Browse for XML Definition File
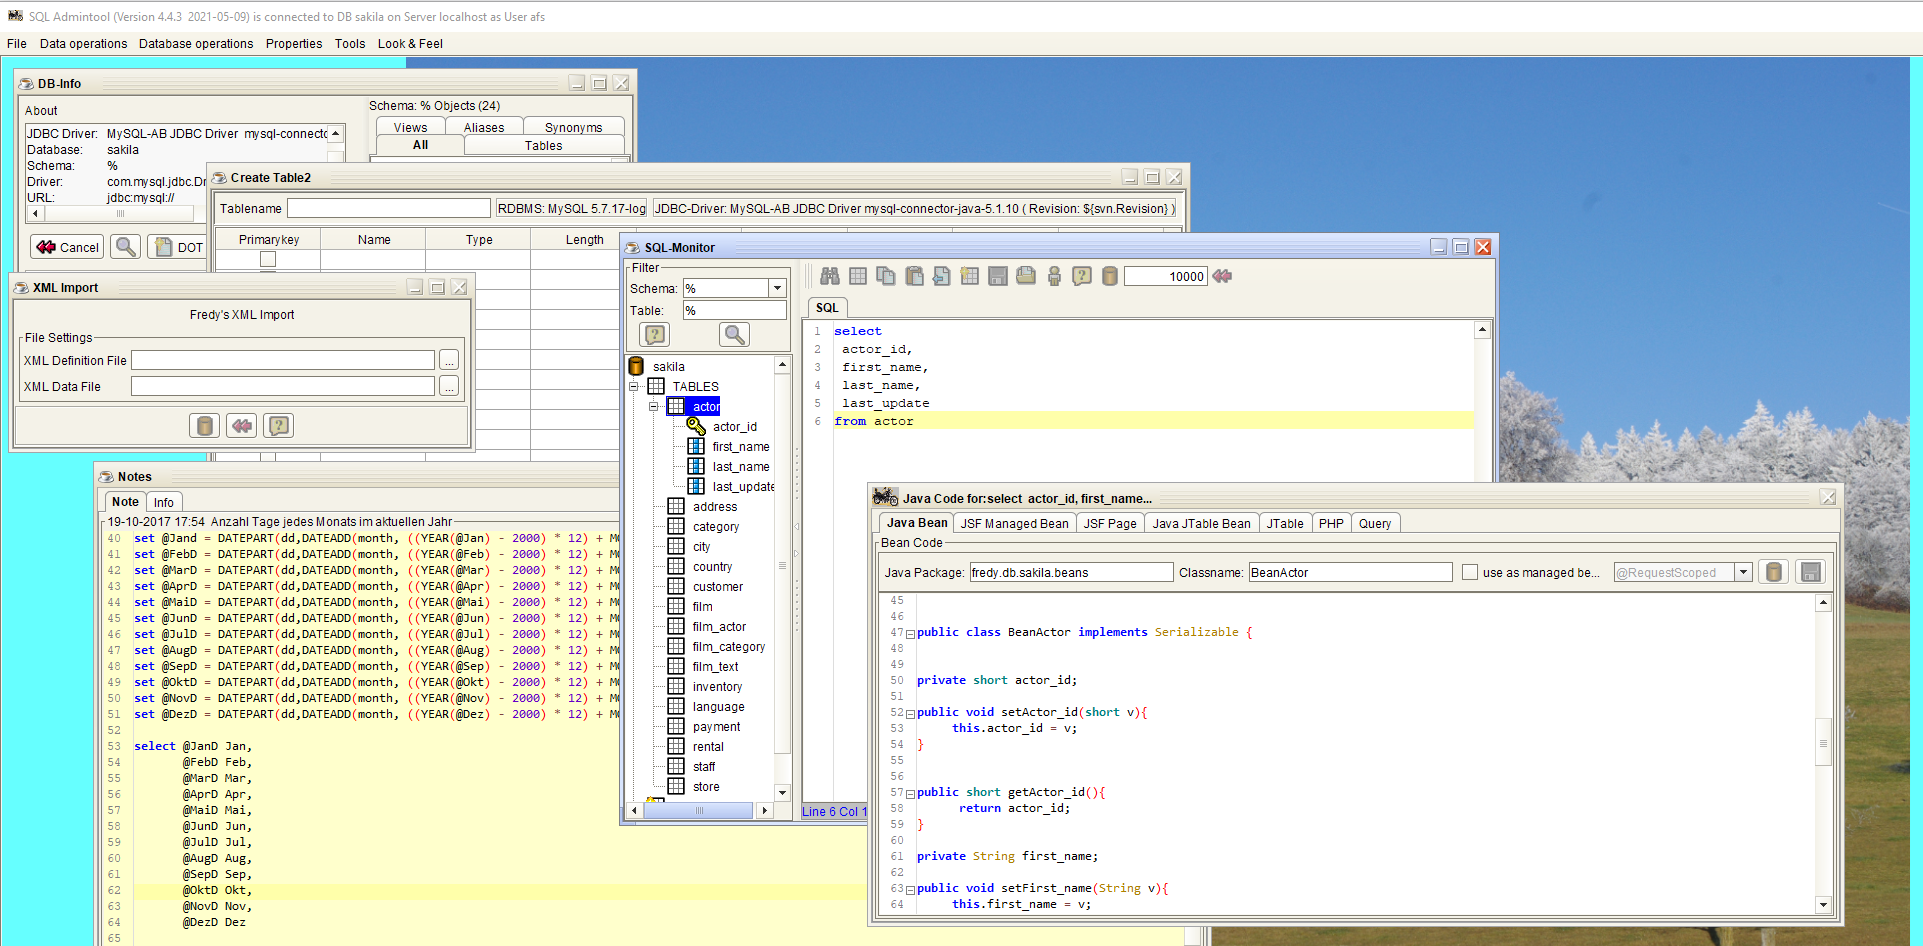 coord(449,360)
